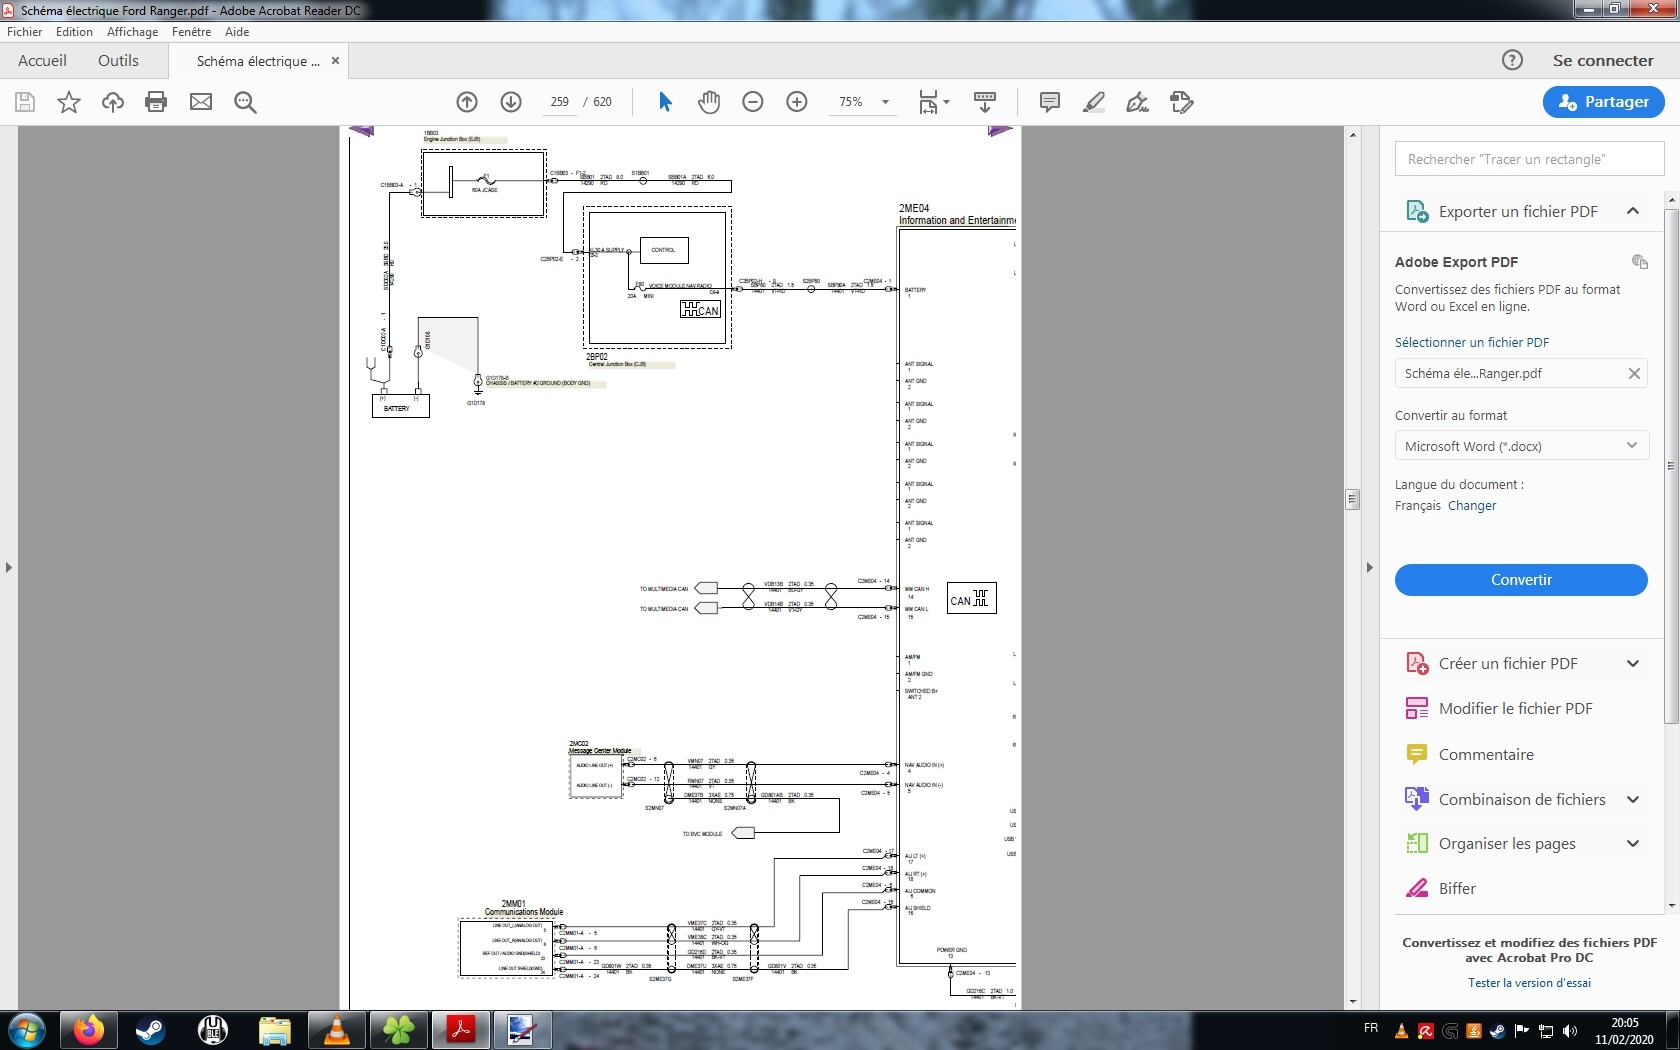Click Sélectionner un fichier PDF link
The image size is (1680, 1050).
point(1472,343)
